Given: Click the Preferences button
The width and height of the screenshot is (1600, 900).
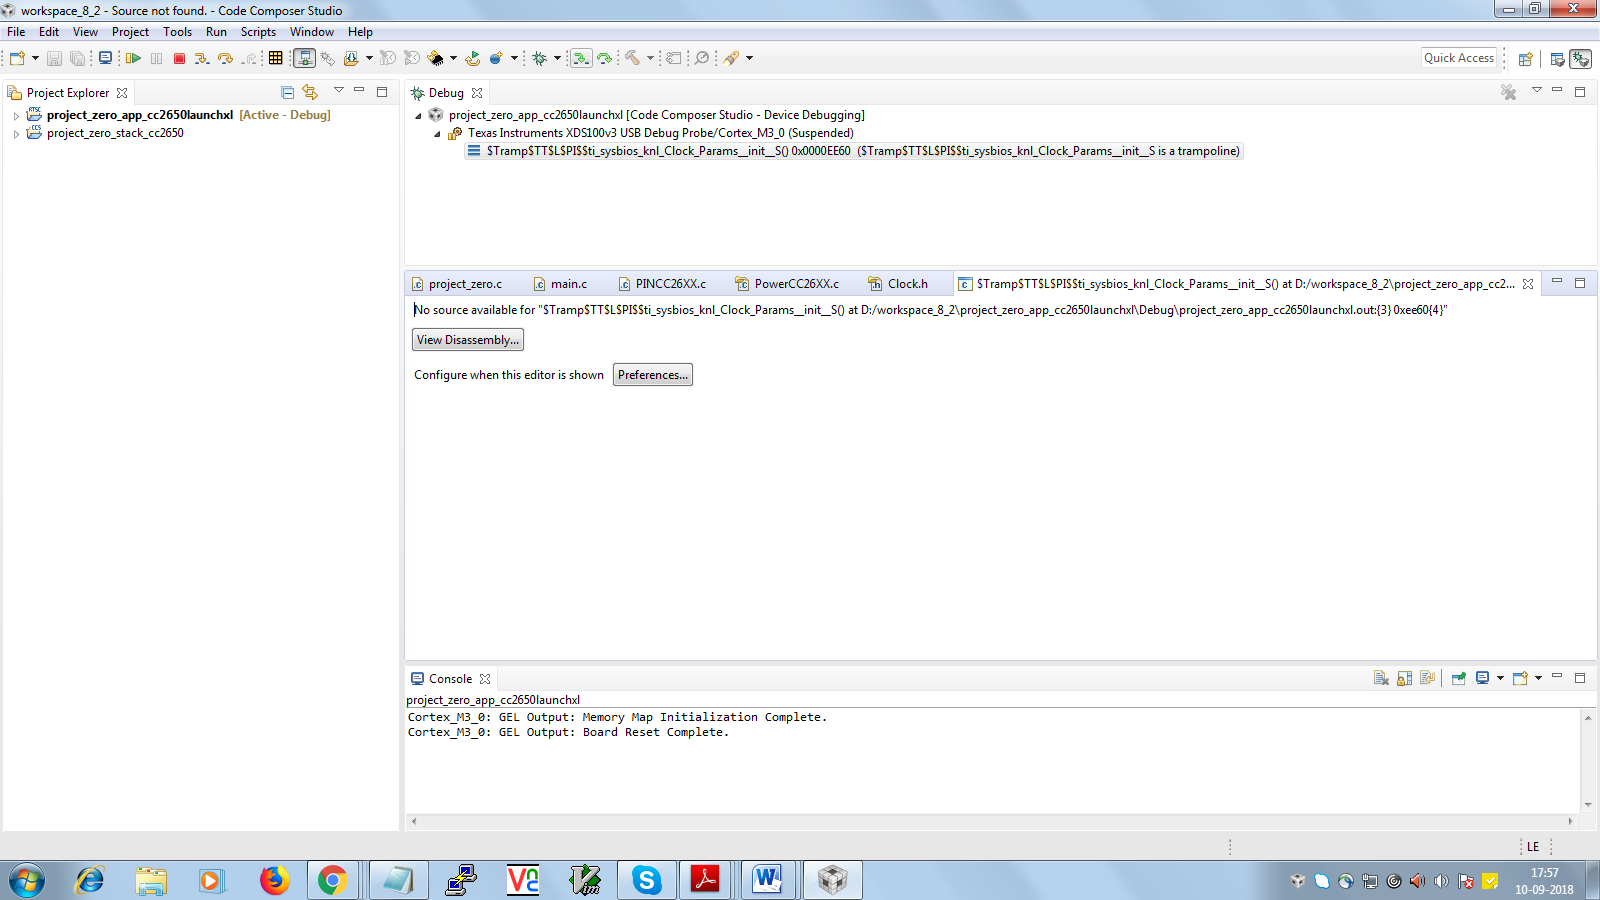Looking at the screenshot, I should coord(653,375).
